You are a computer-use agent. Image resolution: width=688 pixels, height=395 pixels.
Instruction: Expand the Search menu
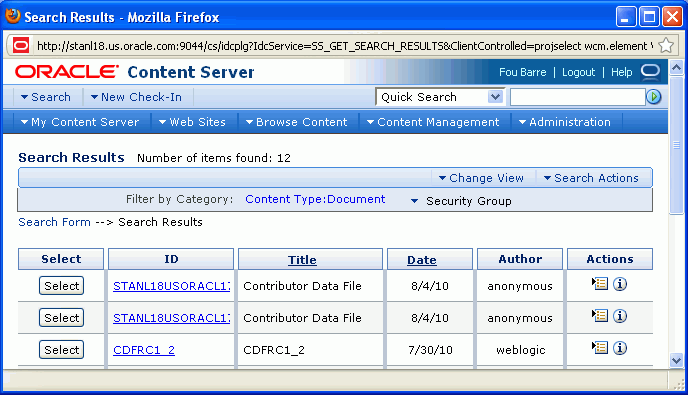coord(45,97)
